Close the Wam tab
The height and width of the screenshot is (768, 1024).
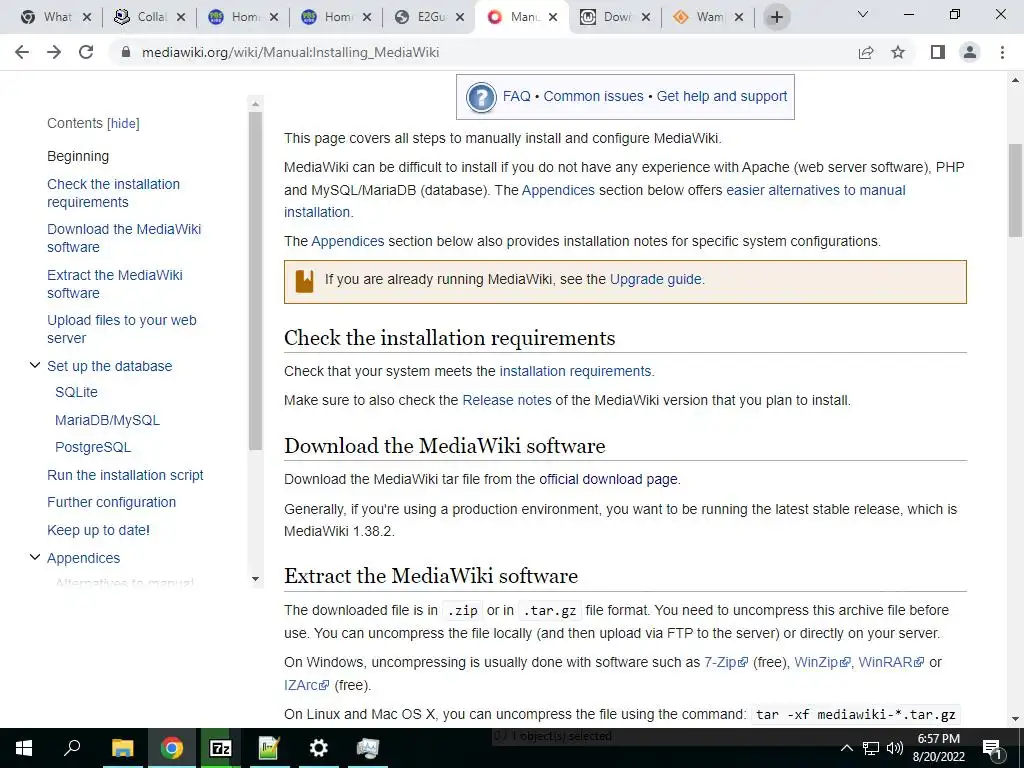coord(739,18)
